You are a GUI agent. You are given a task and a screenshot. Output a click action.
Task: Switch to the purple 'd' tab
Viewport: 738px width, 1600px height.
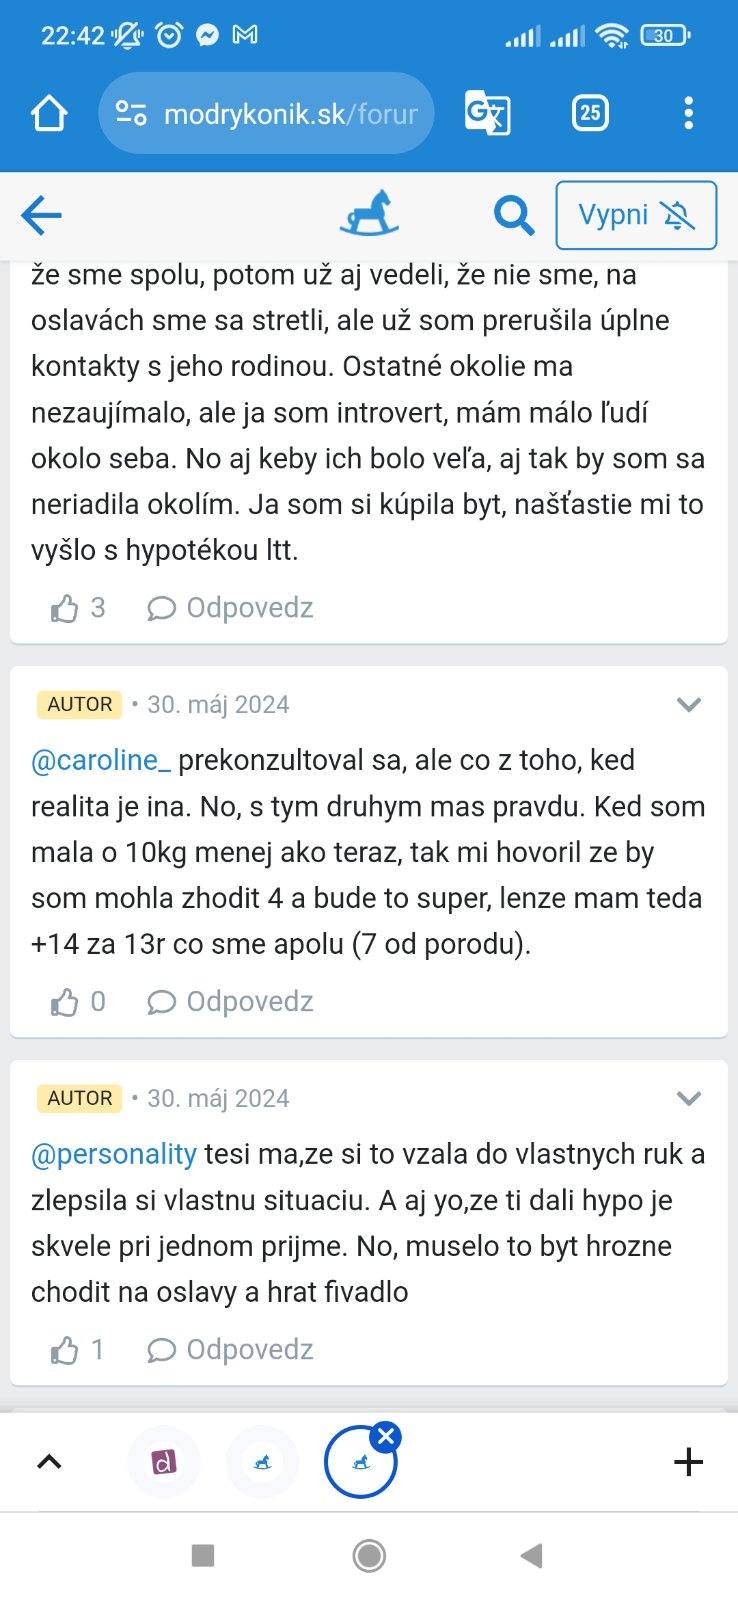[x=164, y=1462]
